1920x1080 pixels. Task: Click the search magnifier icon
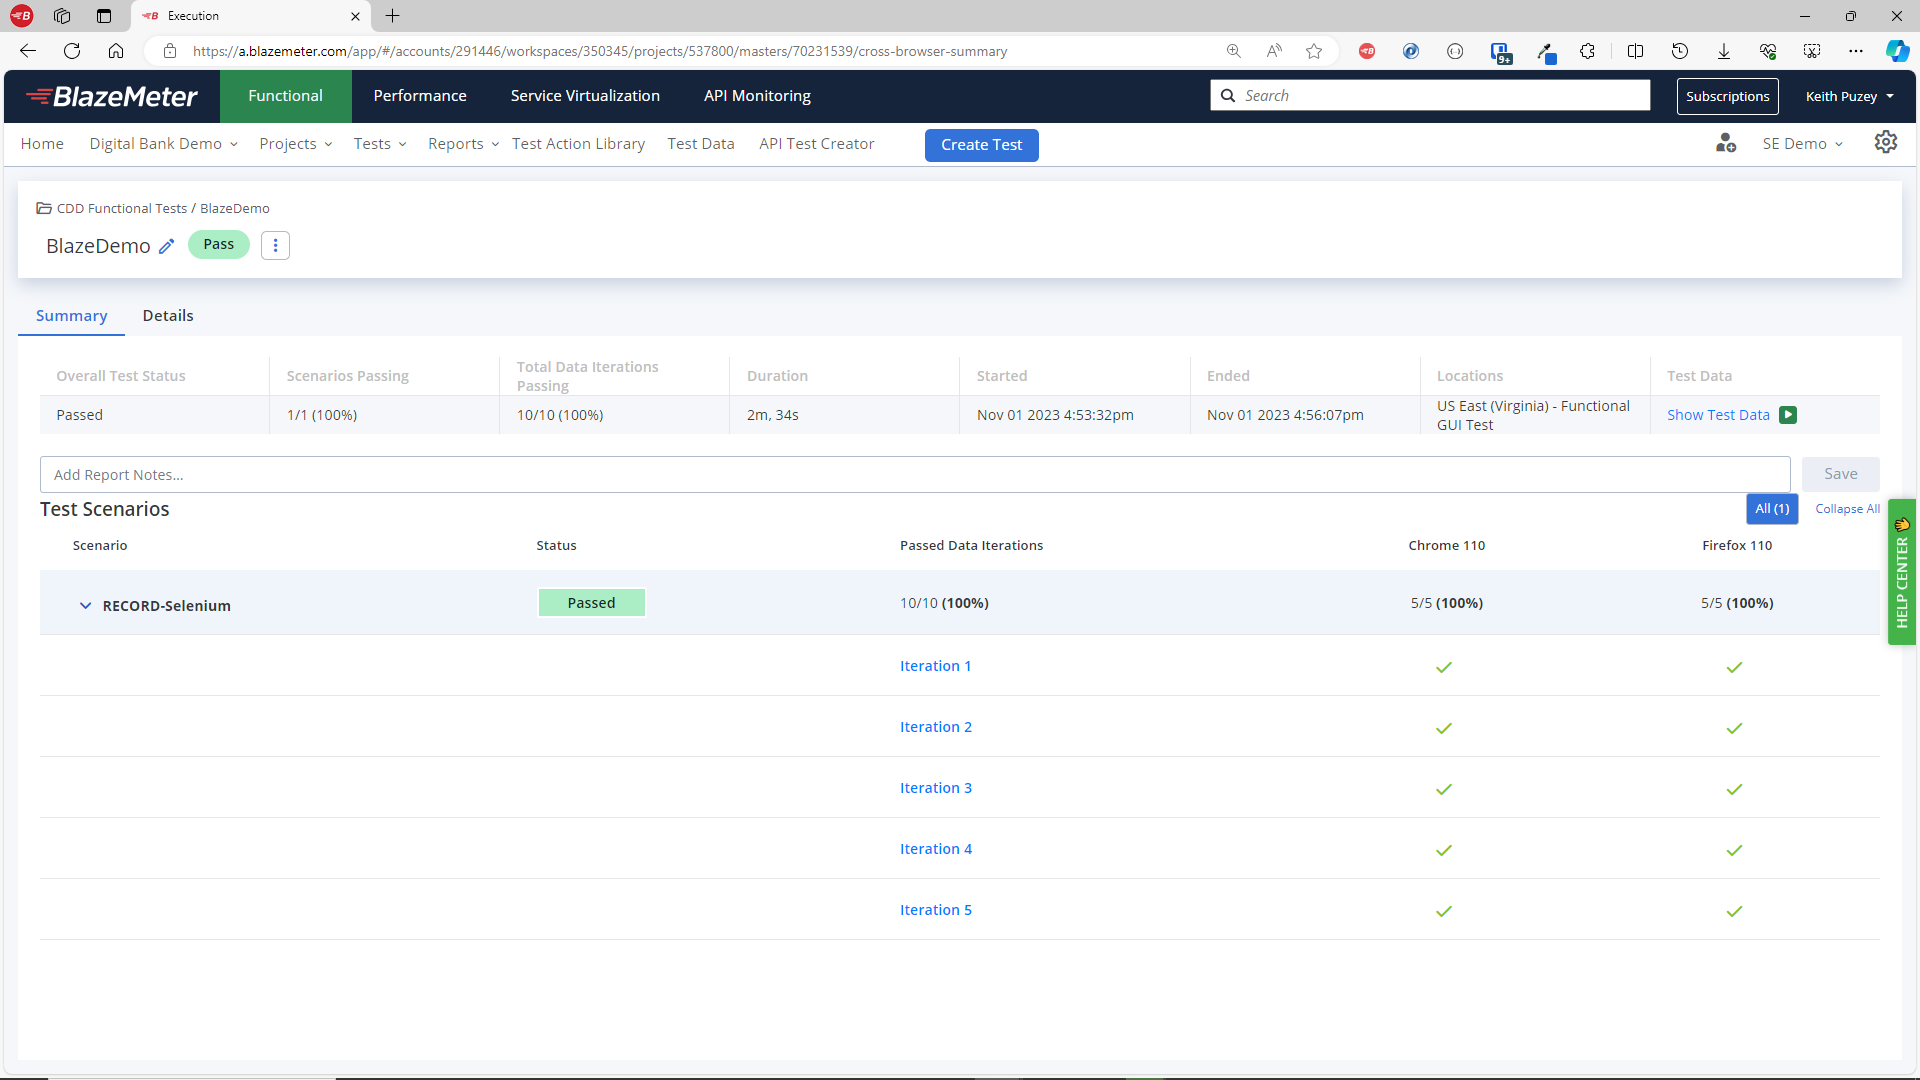(1229, 95)
